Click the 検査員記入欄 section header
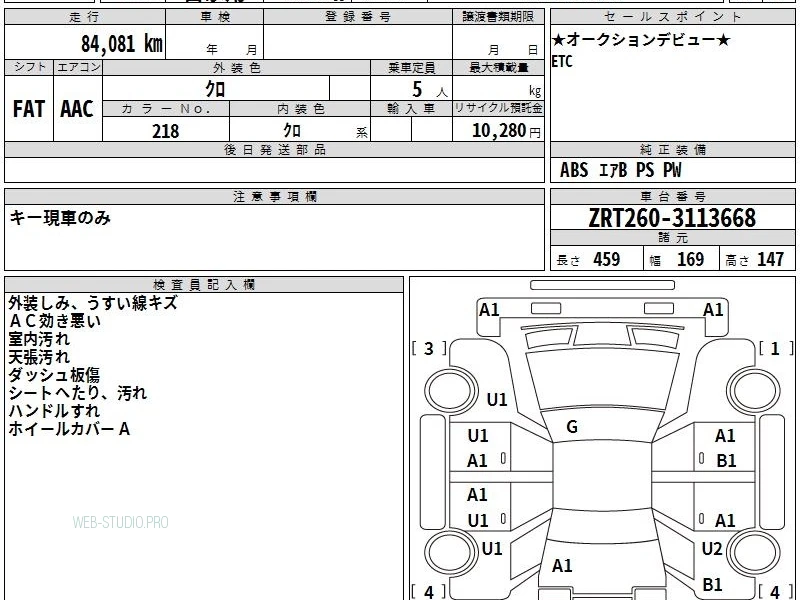This screenshot has width=800, height=600. (204, 285)
